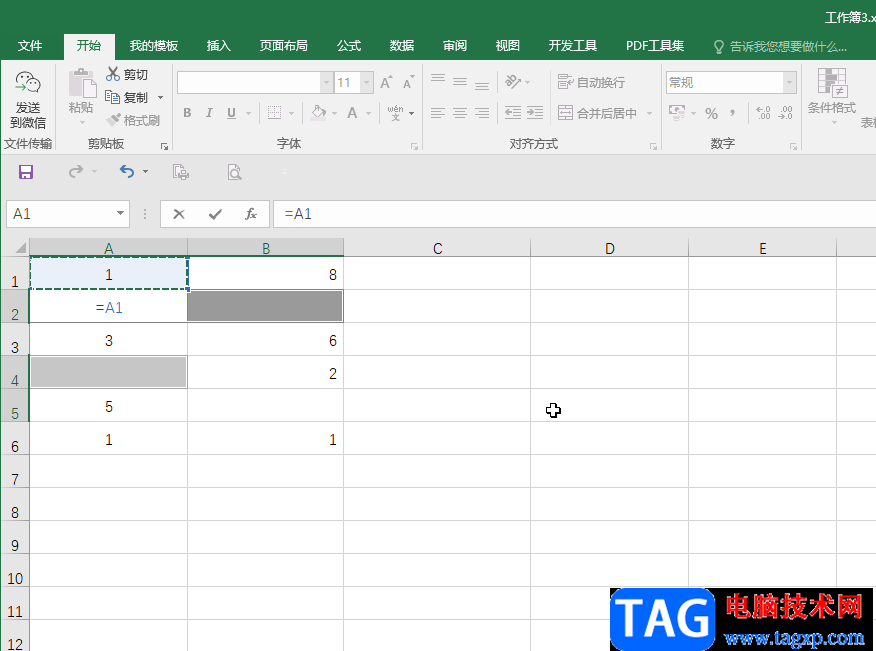Apply comma style format
Viewport: 876px width, 651px height.
[x=732, y=113]
